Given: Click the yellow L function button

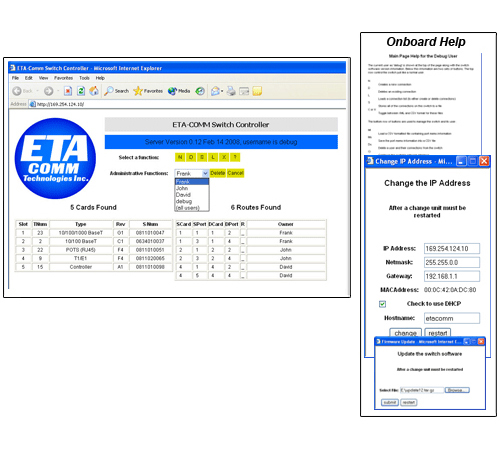Looking at the screenshot, I should click(x=213, y=157).
